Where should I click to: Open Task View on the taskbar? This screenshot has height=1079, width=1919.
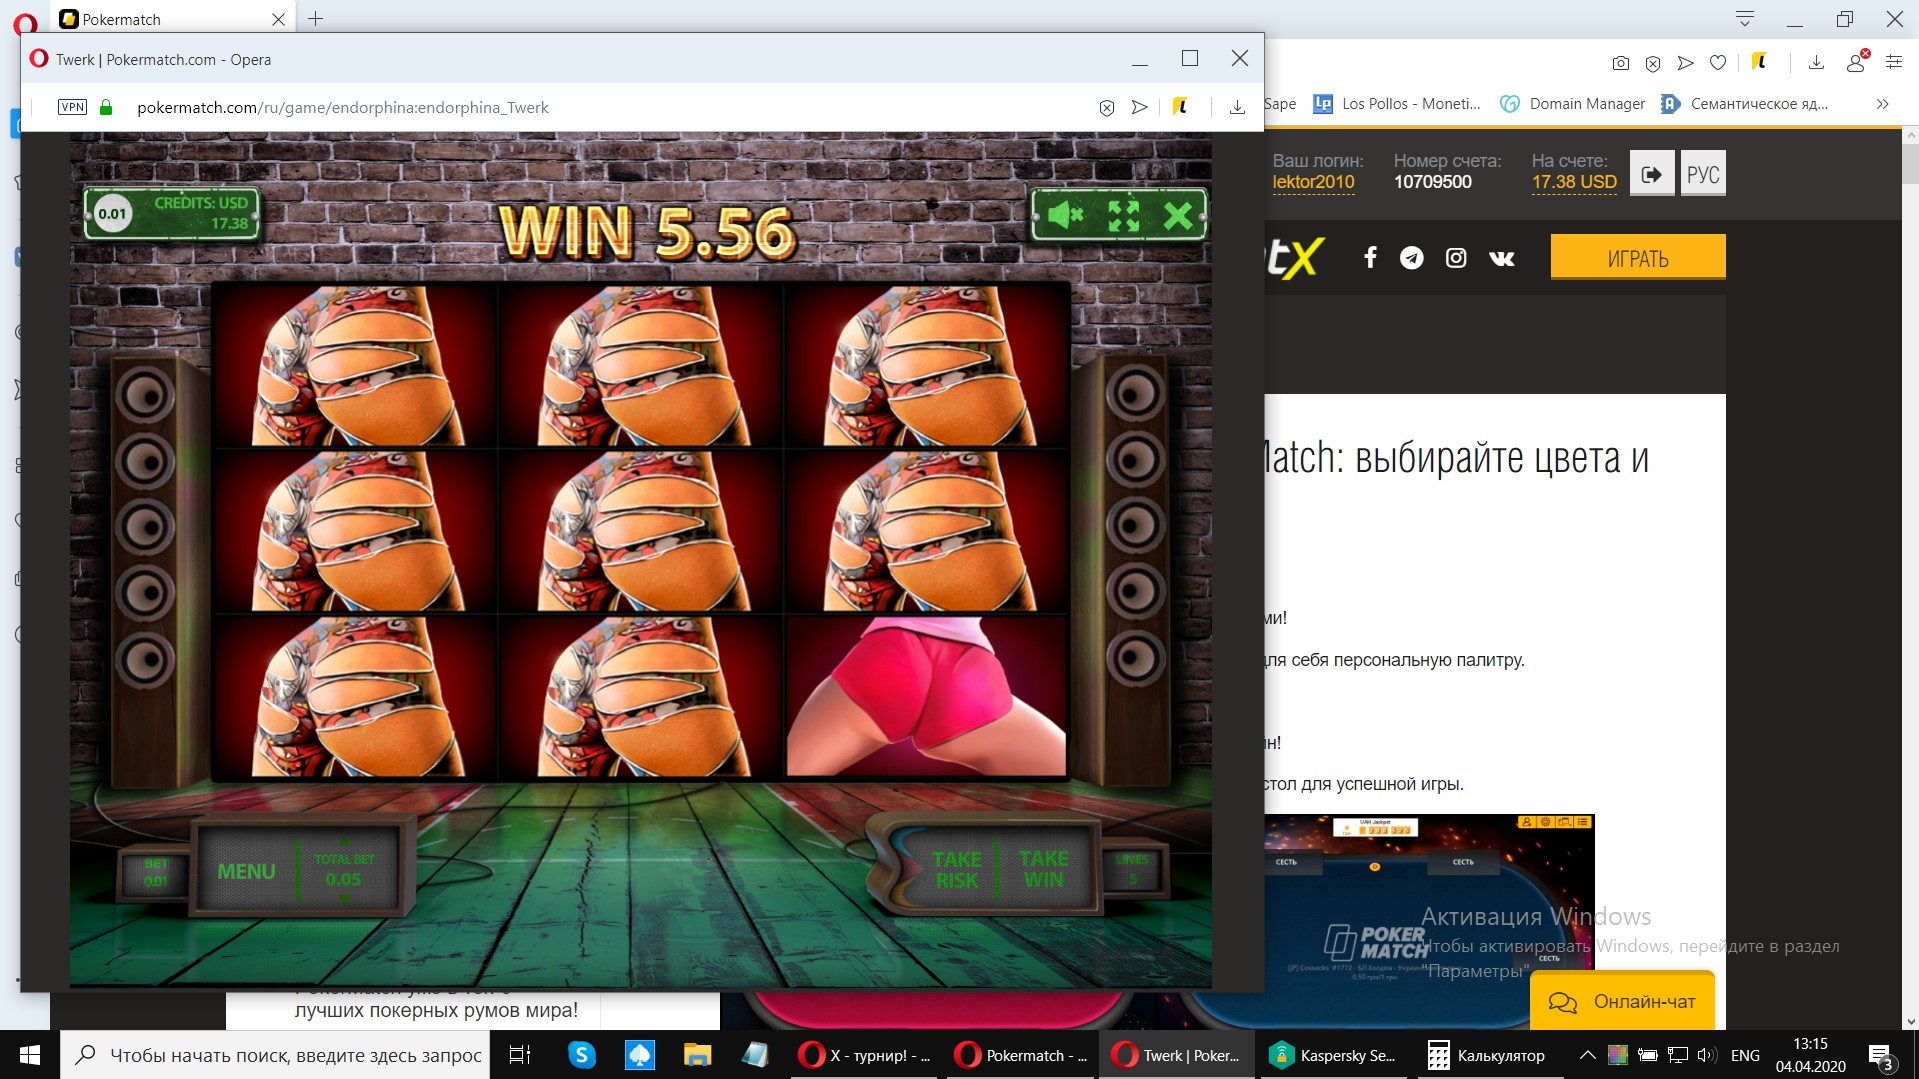(520, 1055)
